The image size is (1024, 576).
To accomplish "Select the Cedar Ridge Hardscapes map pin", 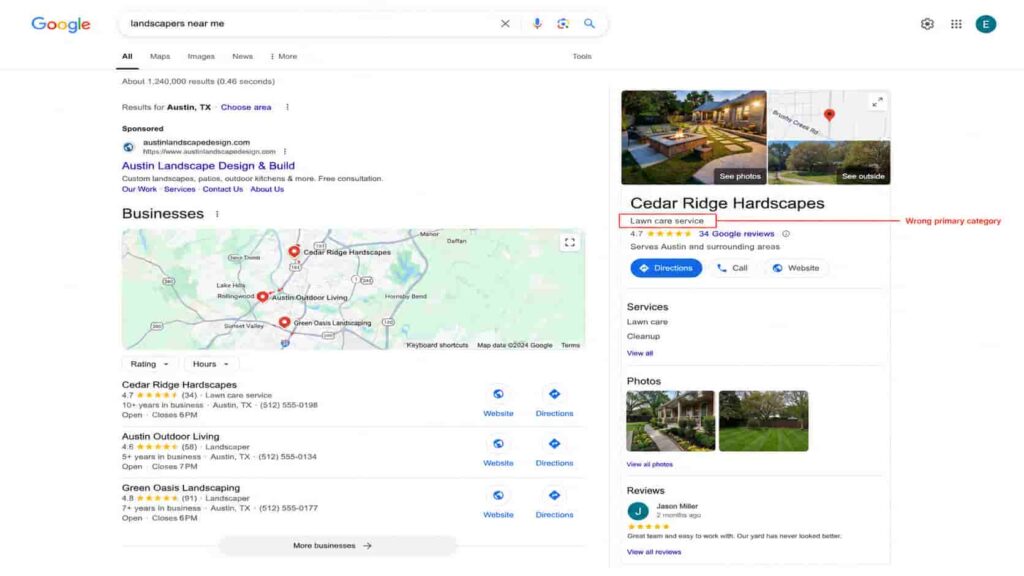I will click(294, 251).
